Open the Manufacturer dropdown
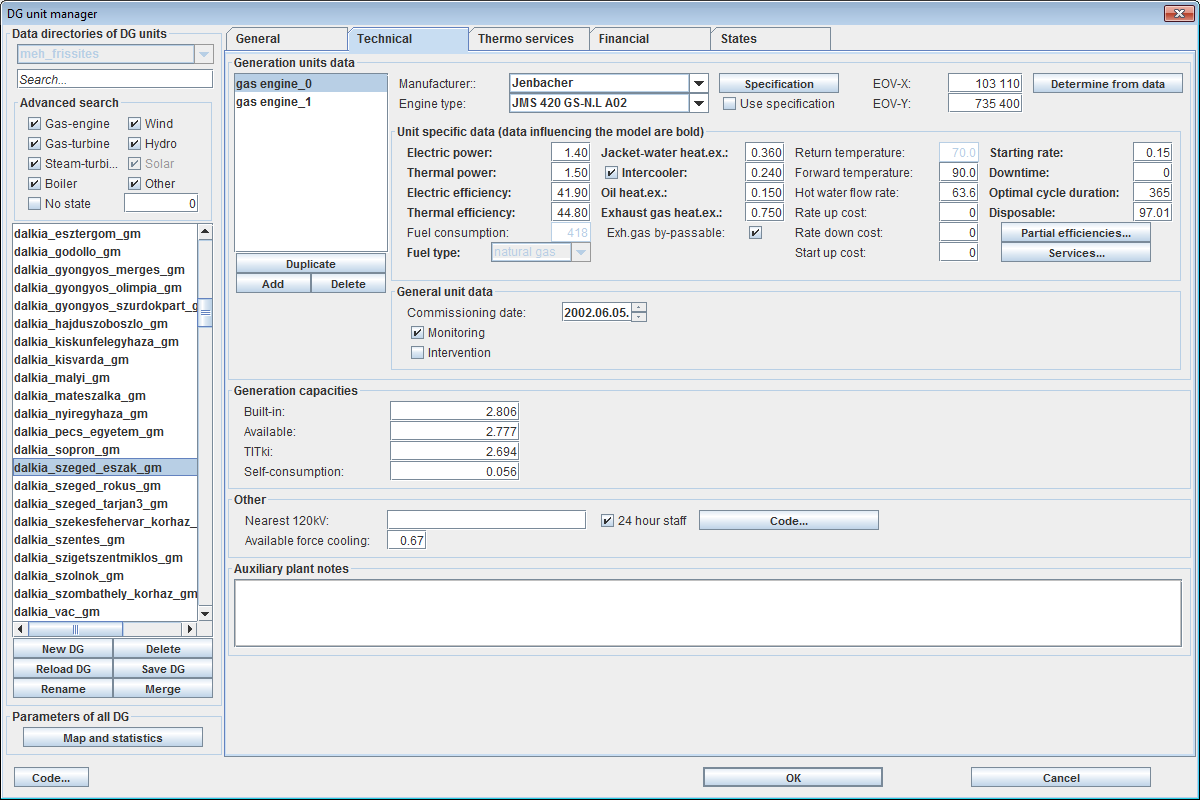This screenshot has width=1200, height=800. tap(699, 84)
